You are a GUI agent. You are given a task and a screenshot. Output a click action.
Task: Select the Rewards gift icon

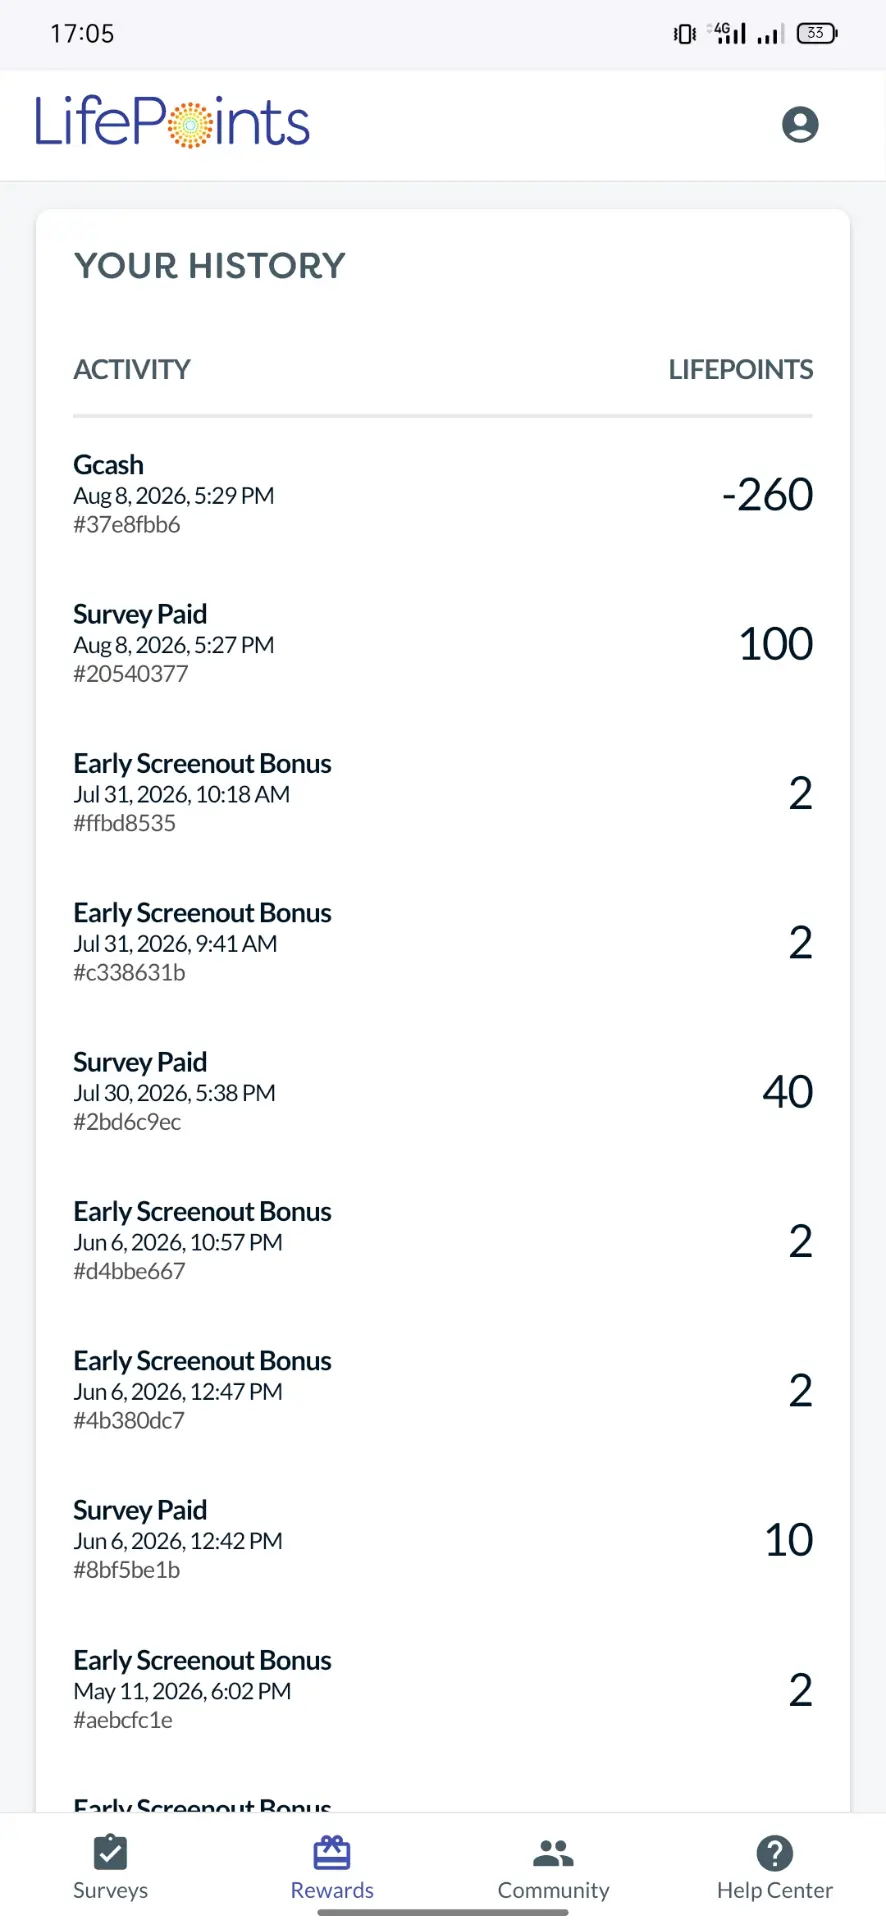(332, 1852)
